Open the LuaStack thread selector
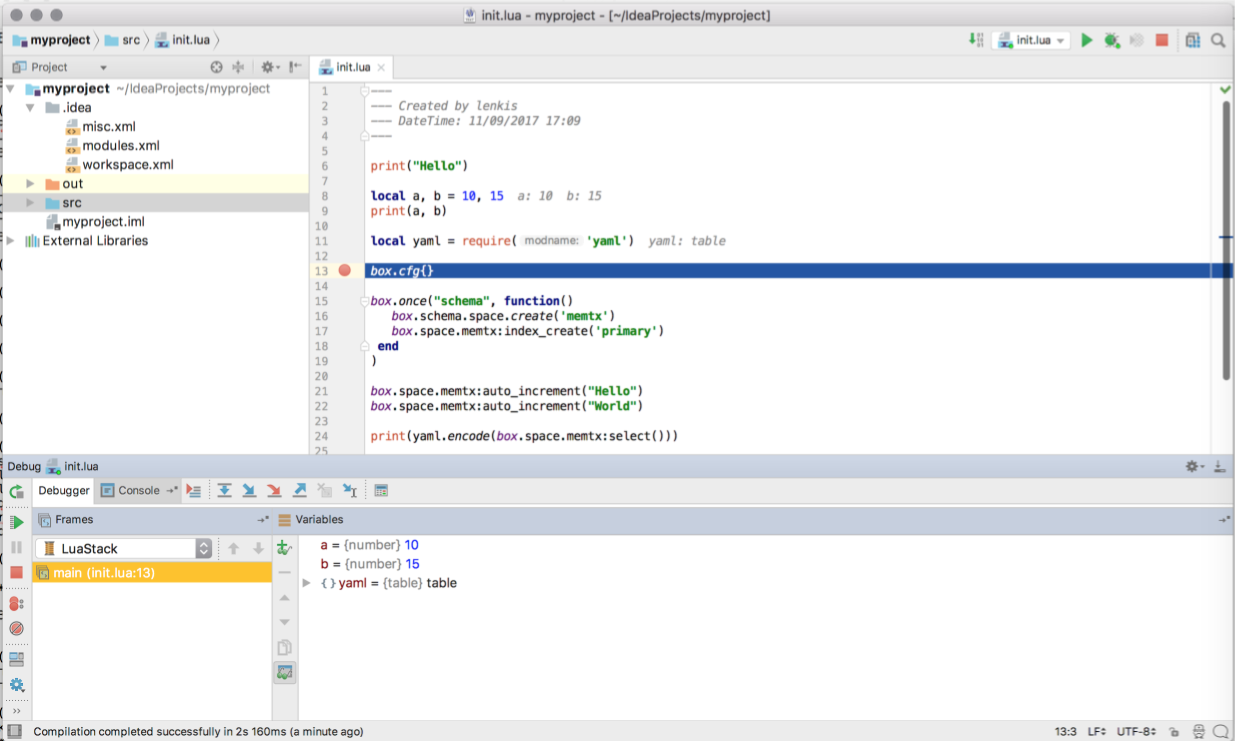The image size is (1235, 741). (124, 548)
